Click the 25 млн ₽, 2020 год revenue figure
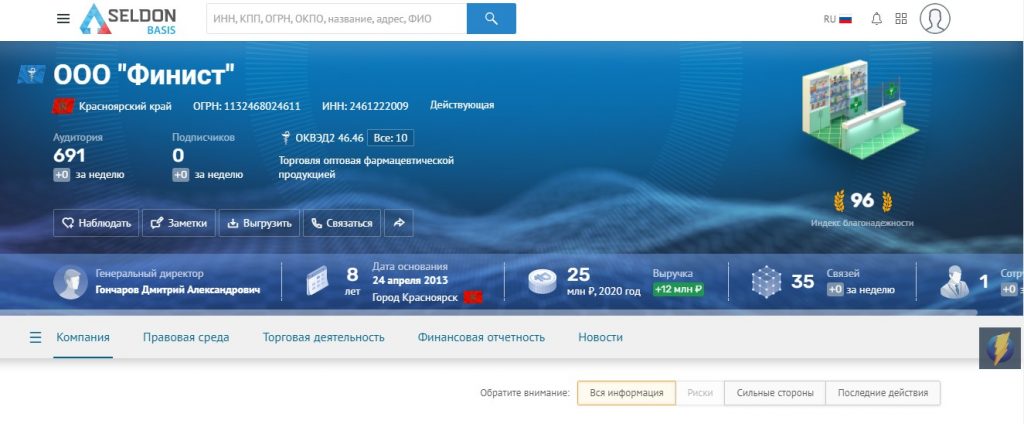1024x424 pixels. pyautogui.click(x=603, y=282)
